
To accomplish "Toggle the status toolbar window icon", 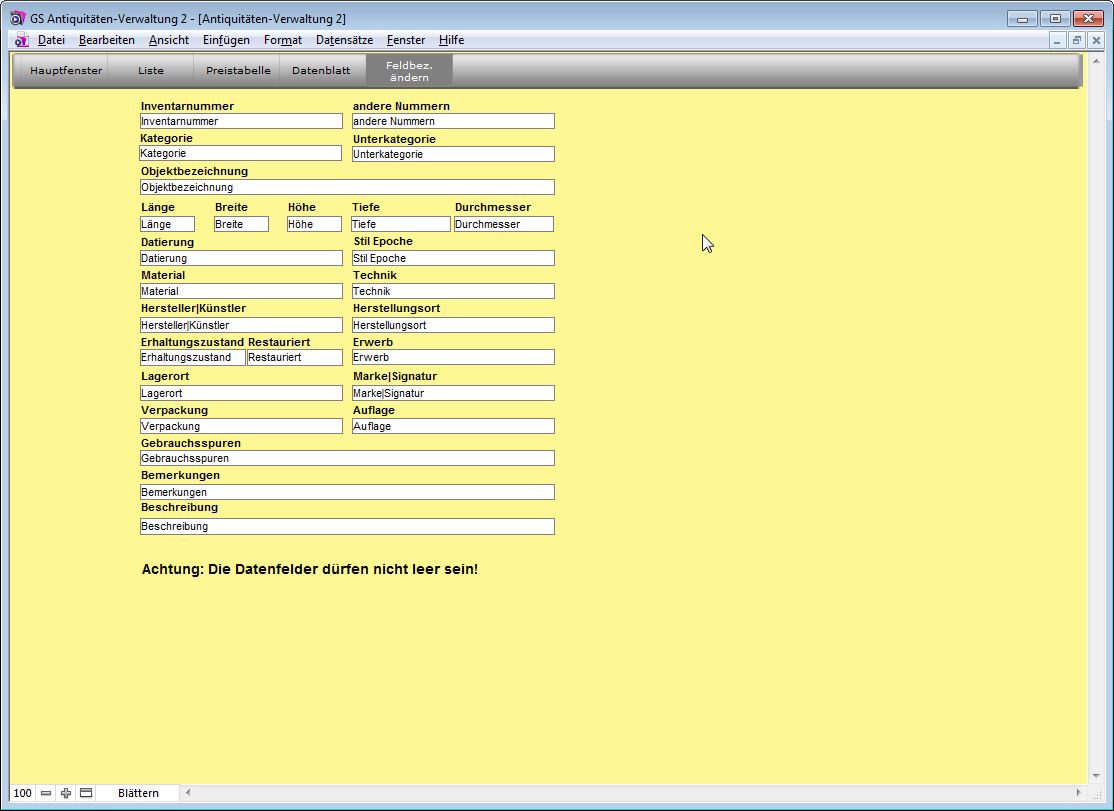I will click(86, 793).
